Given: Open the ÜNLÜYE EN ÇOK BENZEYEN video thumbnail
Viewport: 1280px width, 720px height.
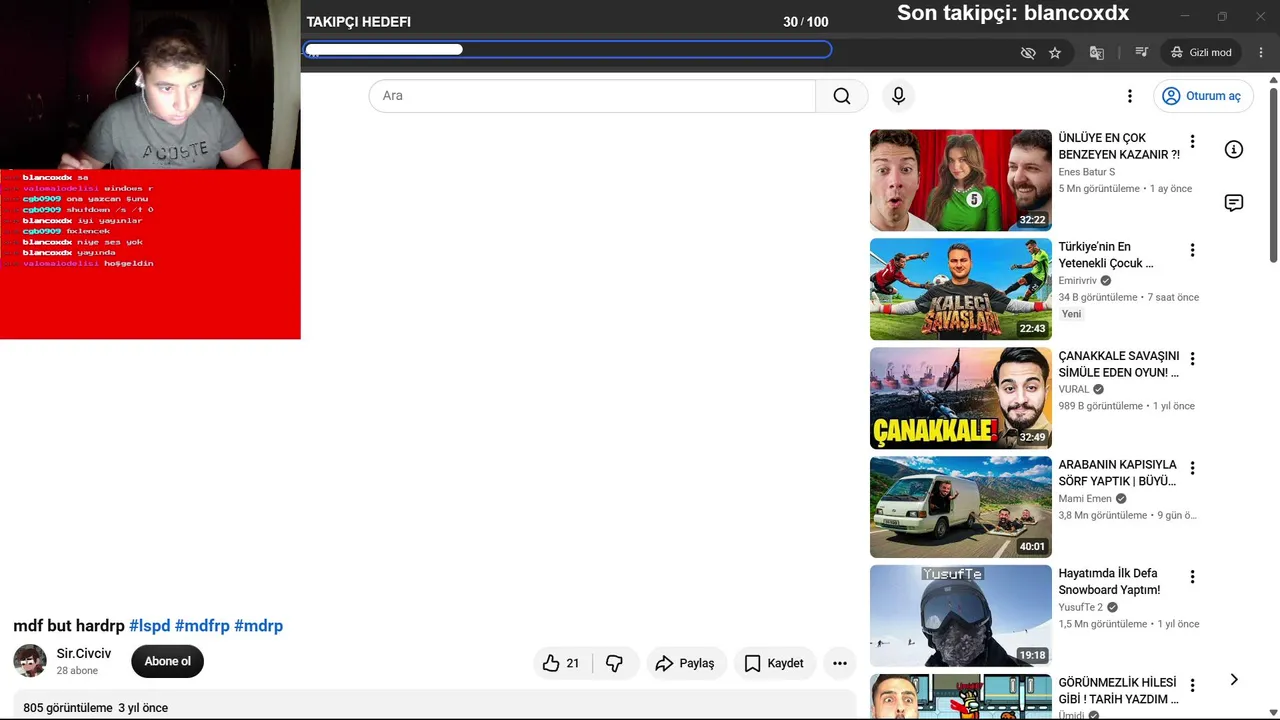Looking at the screenshot, I should [961, 180].
